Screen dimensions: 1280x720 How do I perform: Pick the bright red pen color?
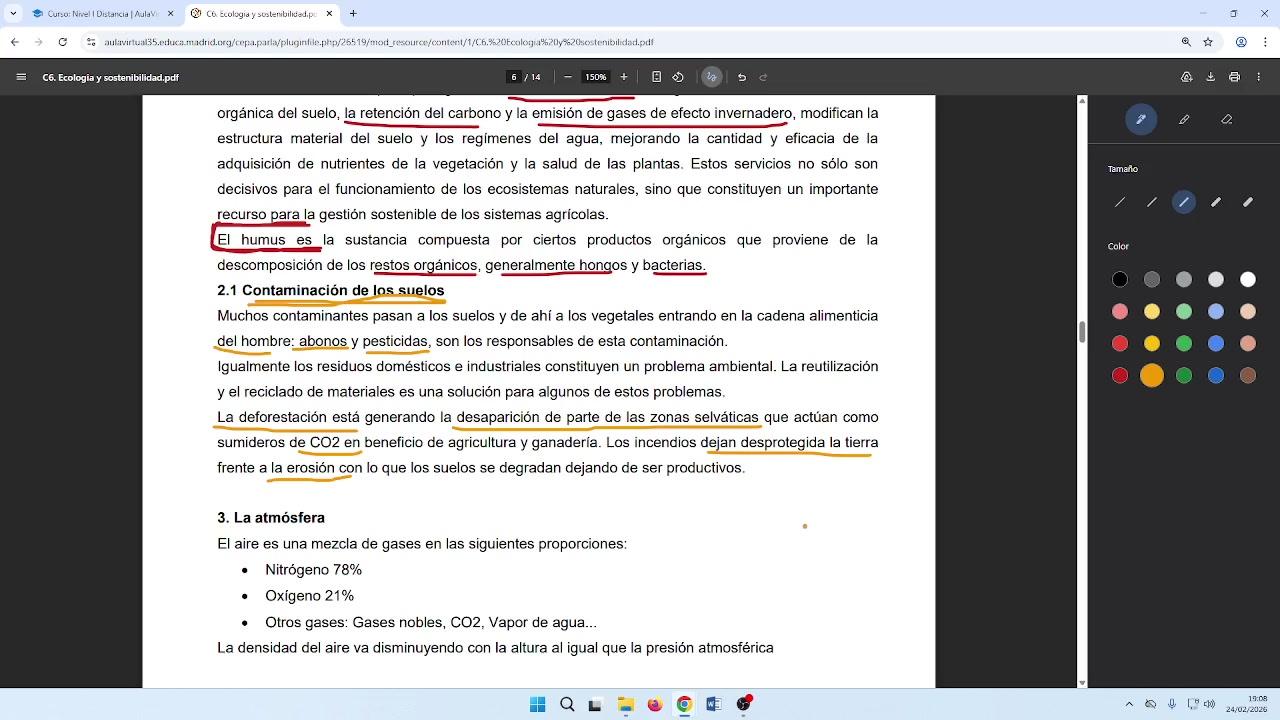(x=1120, y=344)
